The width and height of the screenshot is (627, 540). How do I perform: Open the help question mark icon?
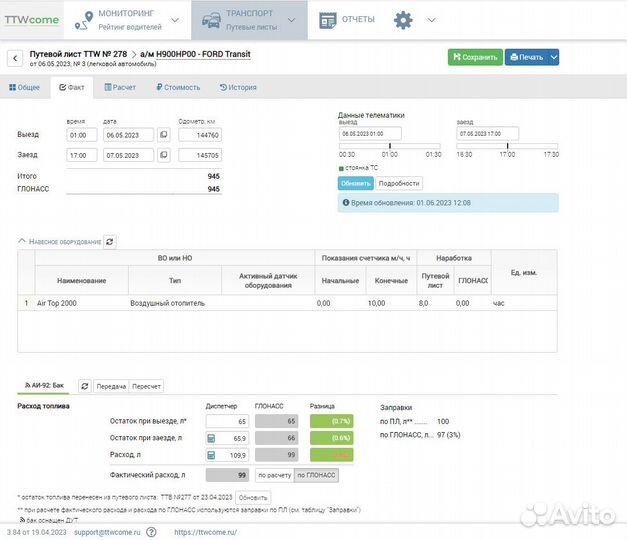pyautogui.click(x=151, y=532)
